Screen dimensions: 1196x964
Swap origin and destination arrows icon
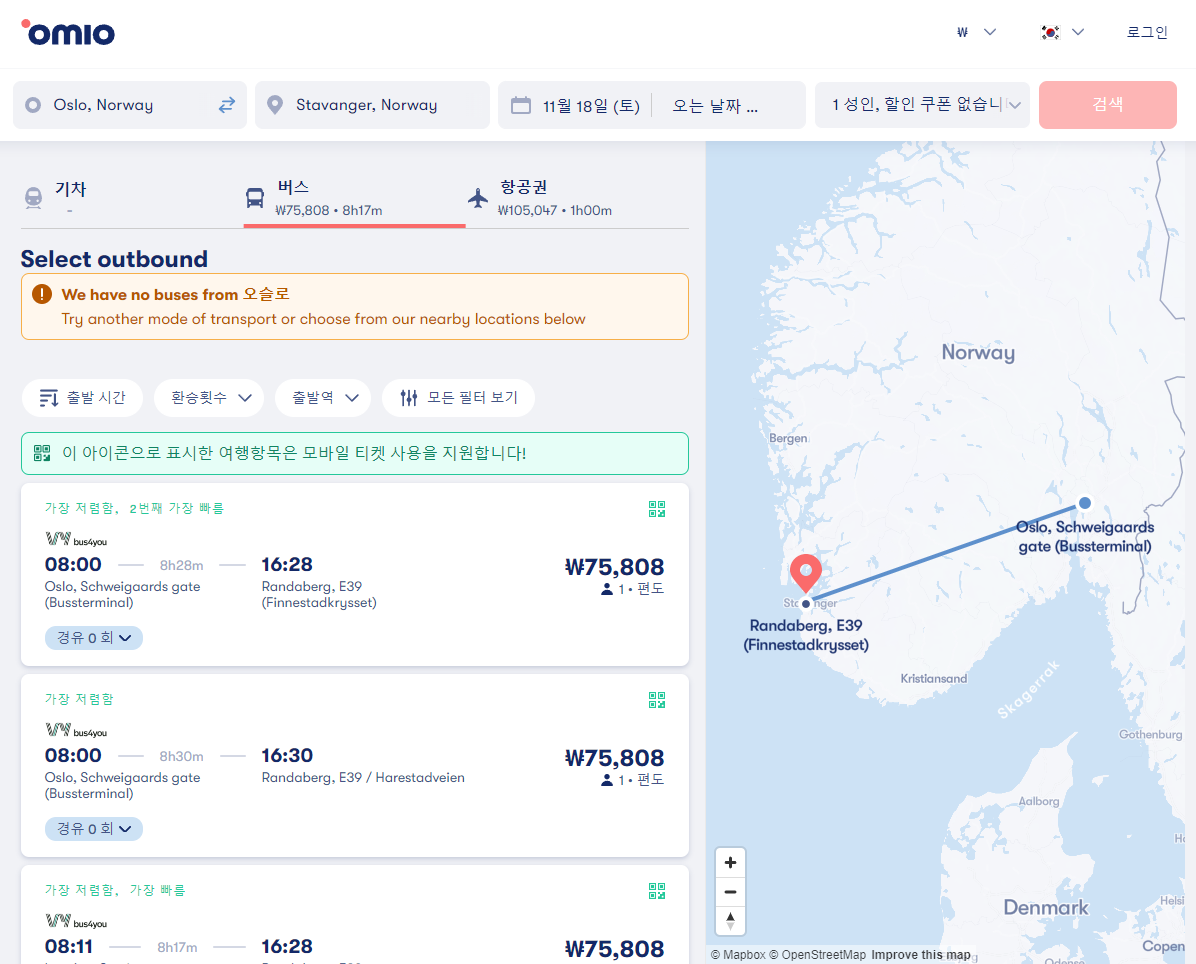pyautogui.click(x=227, y=105)
